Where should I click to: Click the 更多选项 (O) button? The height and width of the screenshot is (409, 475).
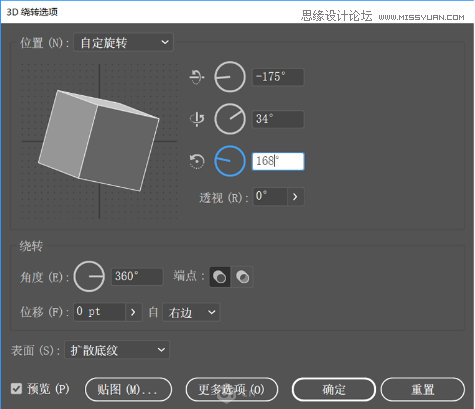(232, 389)
